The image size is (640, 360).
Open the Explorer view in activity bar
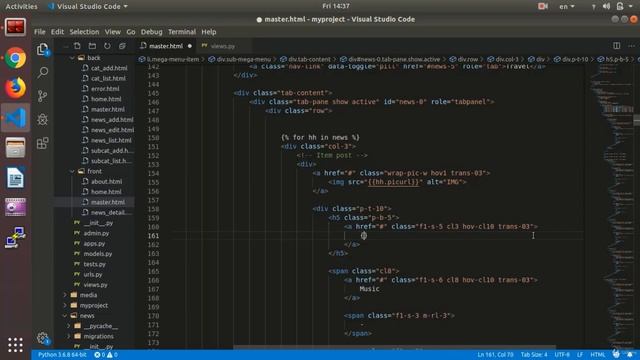[42, 49]
